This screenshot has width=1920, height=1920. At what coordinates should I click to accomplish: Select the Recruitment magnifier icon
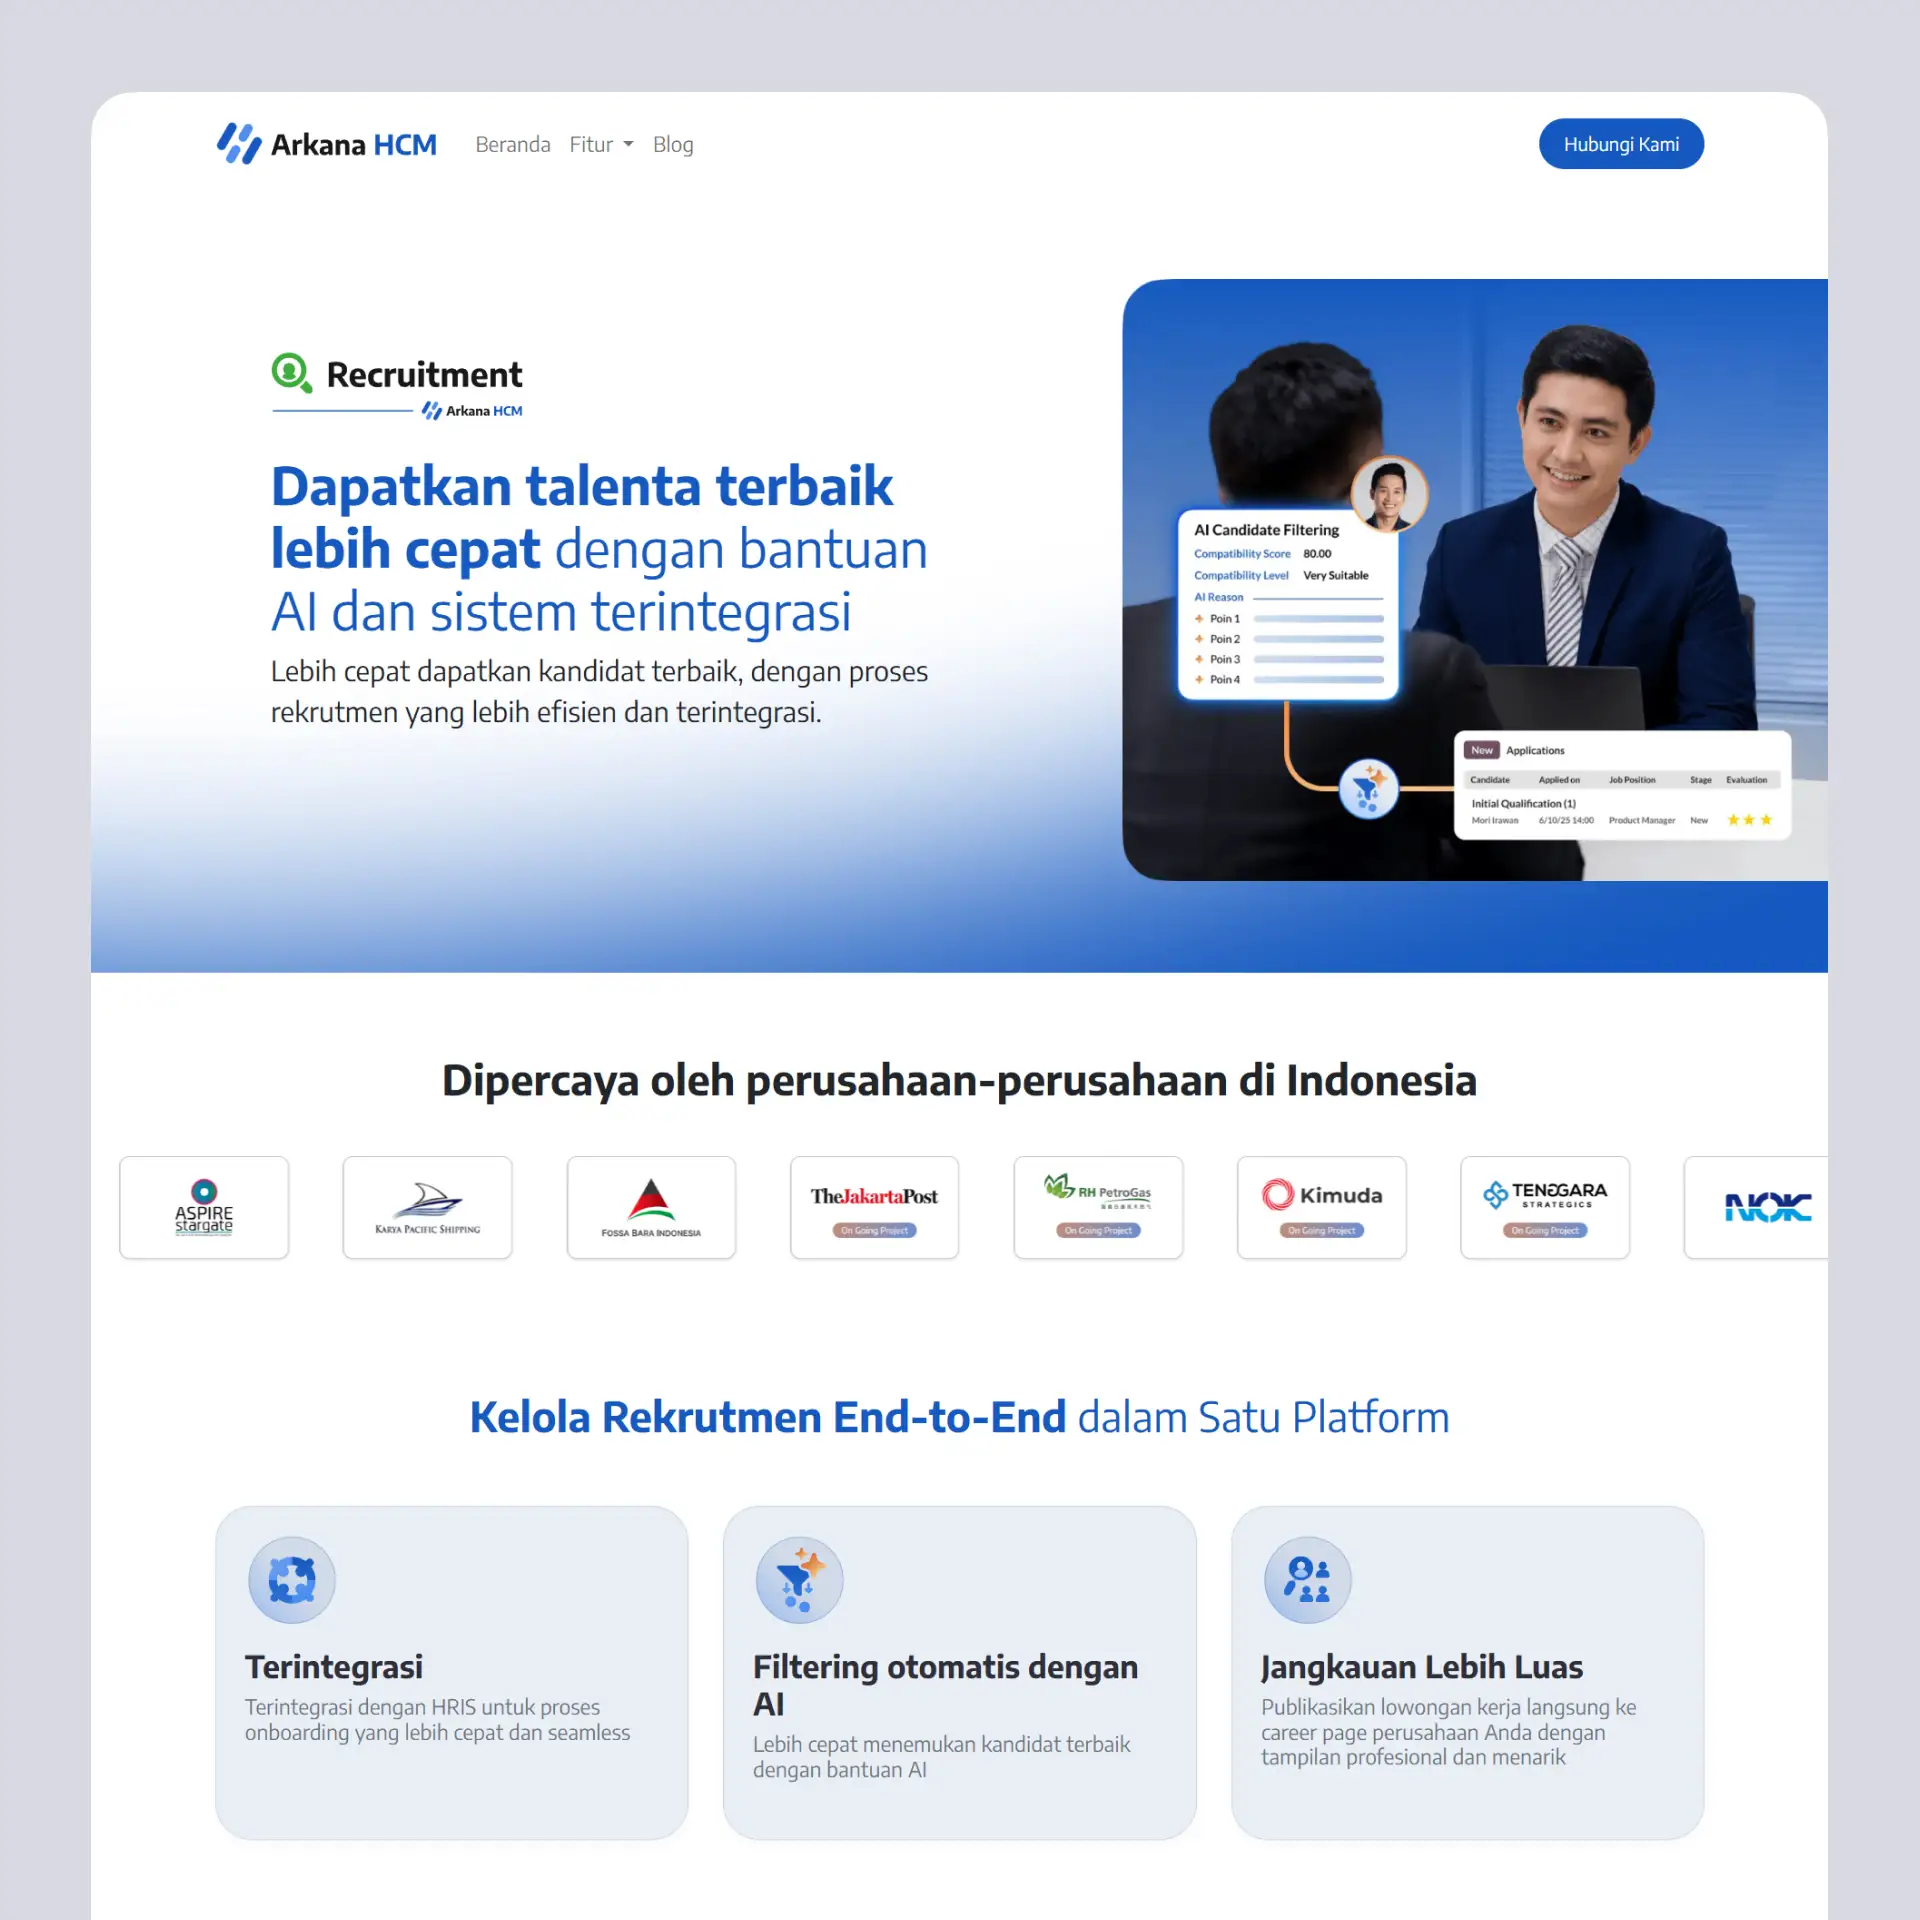[x=291, y=374]
